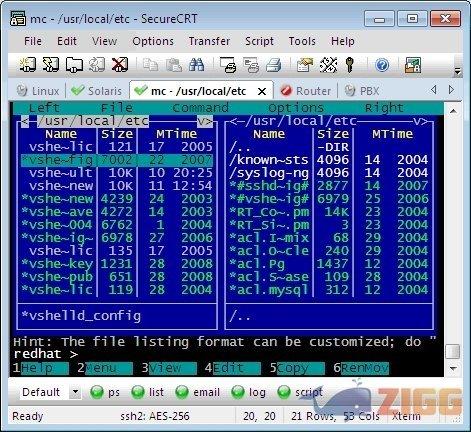
Task: Click the 4Edit function key label
Action: click(233, 368)
